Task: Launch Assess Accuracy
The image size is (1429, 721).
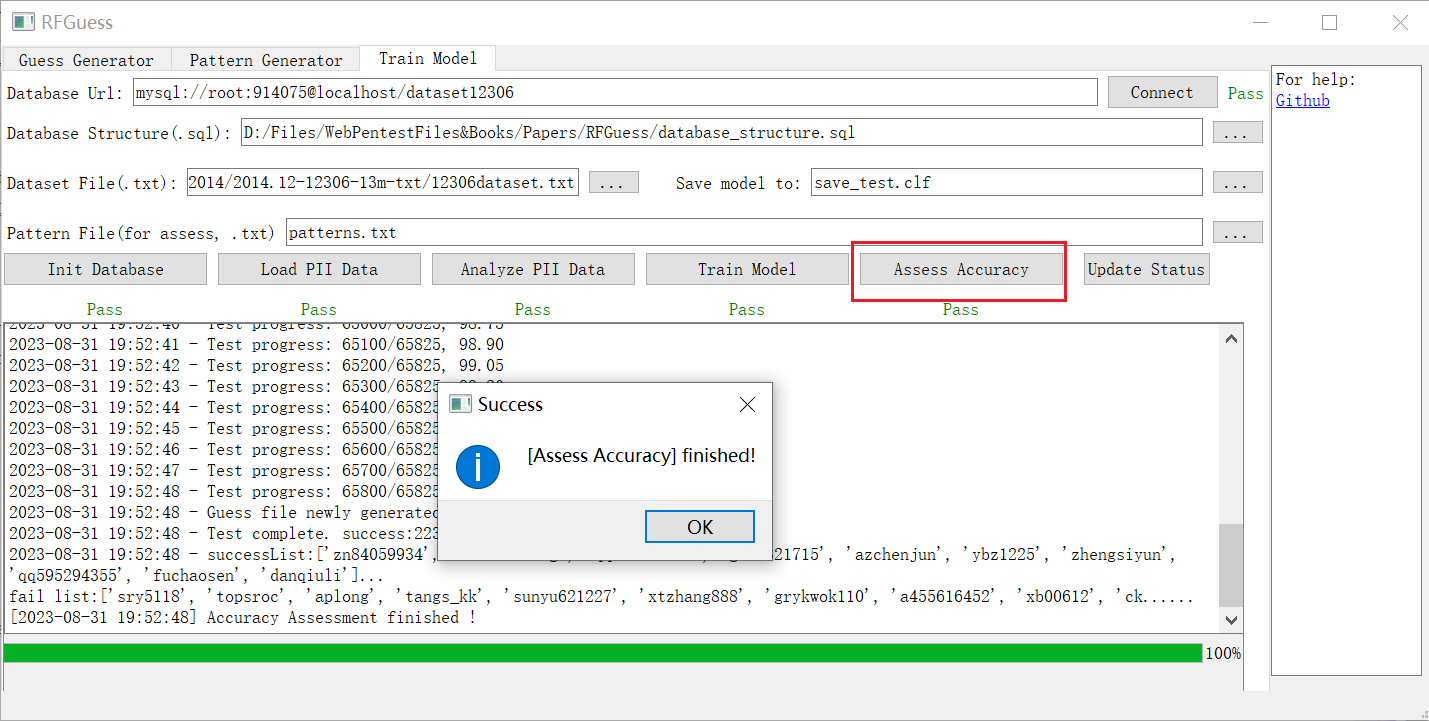Action: (x=961, y=269)
